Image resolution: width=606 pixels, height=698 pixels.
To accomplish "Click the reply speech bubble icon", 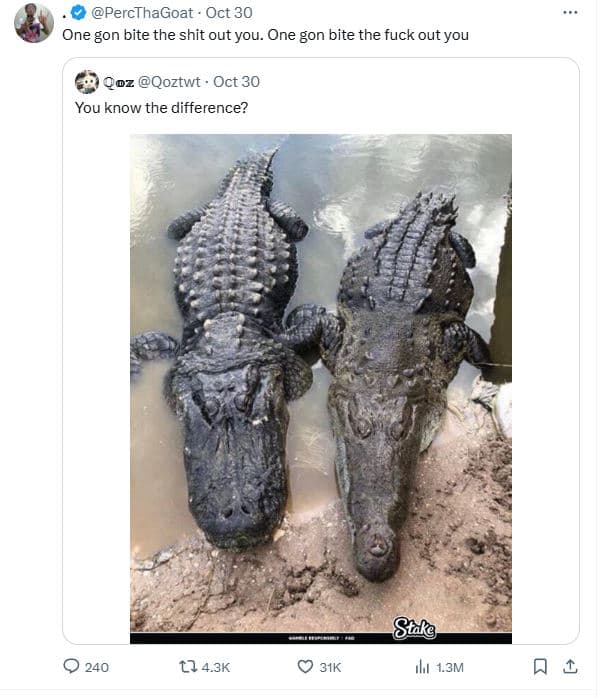I will 72,667.
